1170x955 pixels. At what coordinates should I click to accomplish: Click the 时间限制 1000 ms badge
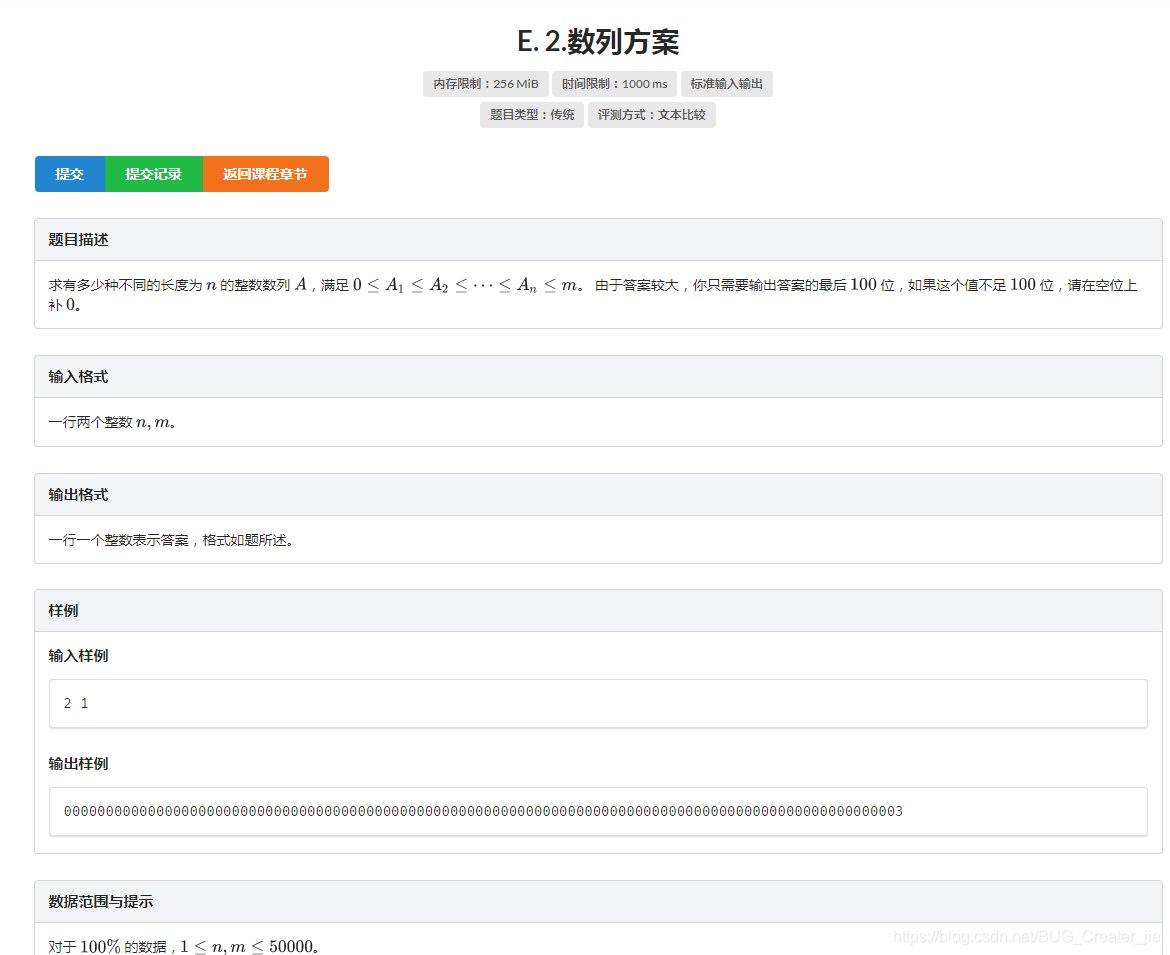tap(614, 84)
